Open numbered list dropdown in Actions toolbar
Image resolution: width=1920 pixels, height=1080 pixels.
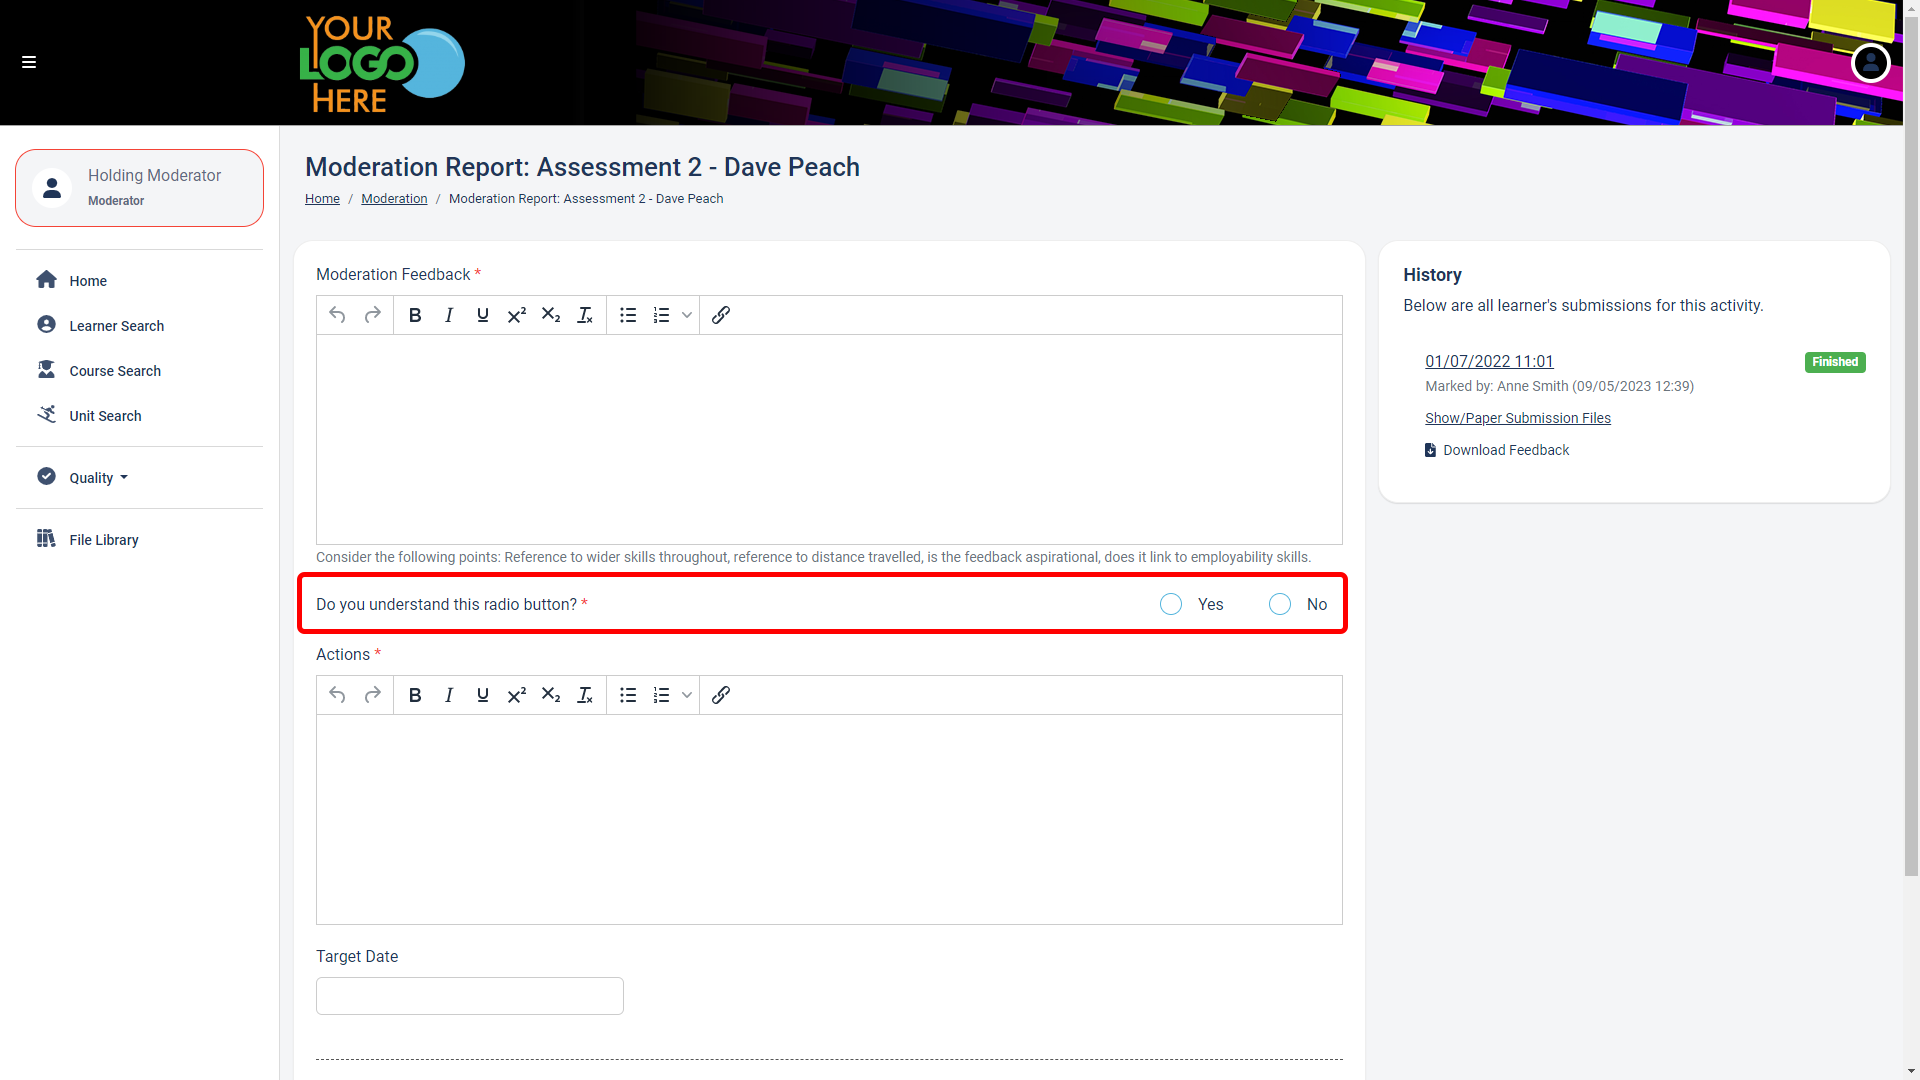(x=687, y=695)
